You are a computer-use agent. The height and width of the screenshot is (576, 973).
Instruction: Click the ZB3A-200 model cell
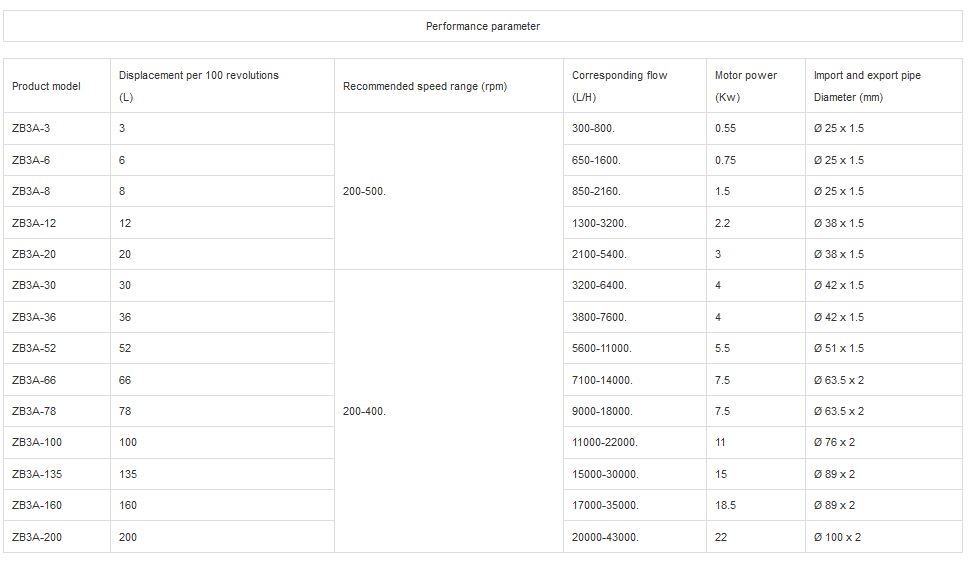39,537
